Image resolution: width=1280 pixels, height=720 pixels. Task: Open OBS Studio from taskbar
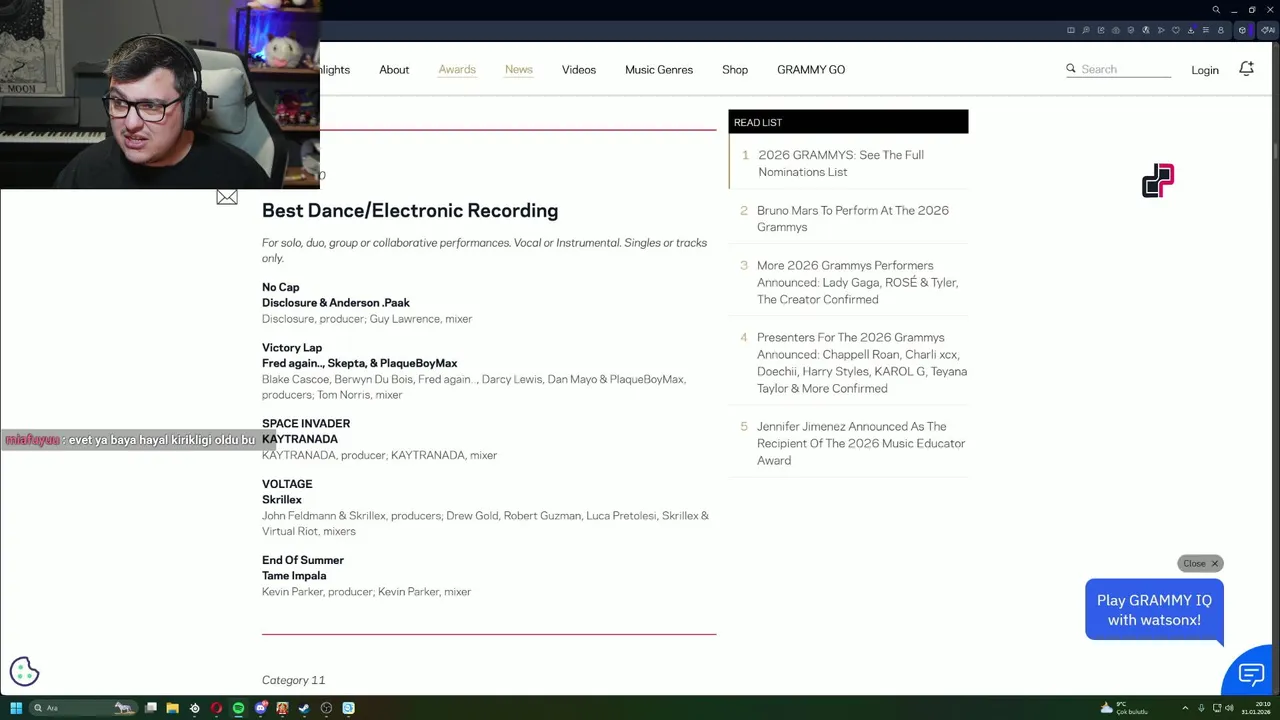pyautogui.click(x=326, y=708)
